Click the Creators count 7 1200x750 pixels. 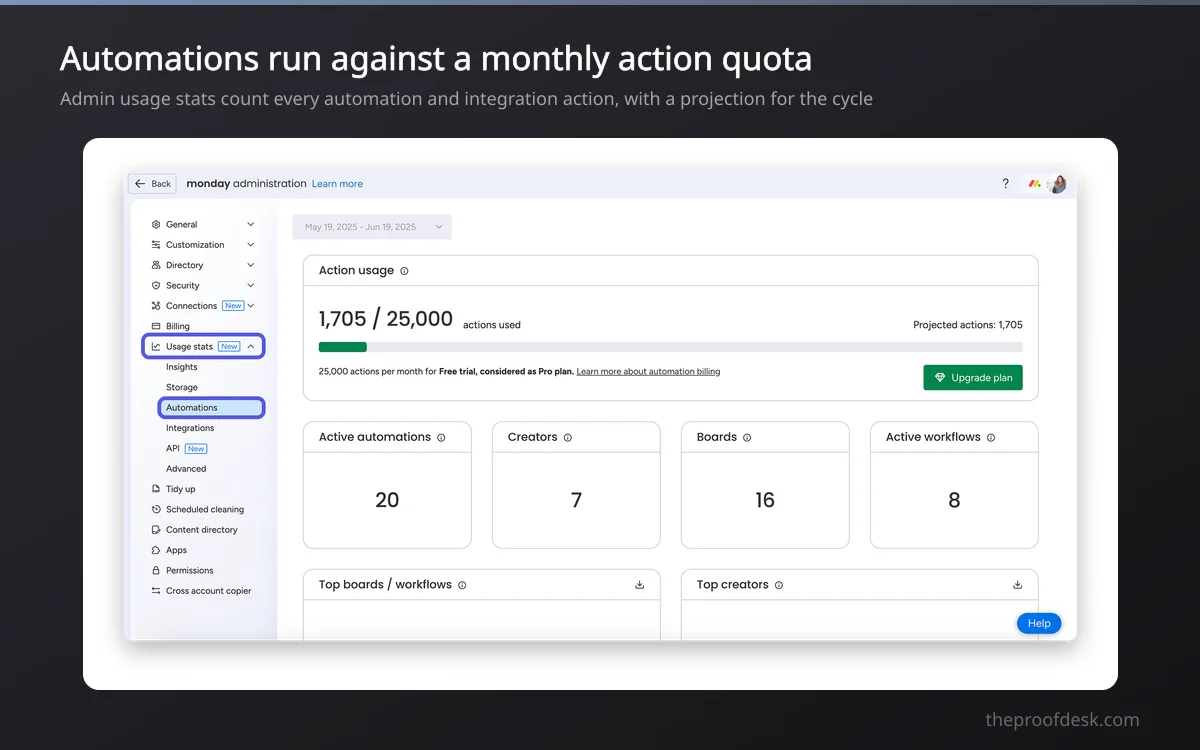[576, 500]
